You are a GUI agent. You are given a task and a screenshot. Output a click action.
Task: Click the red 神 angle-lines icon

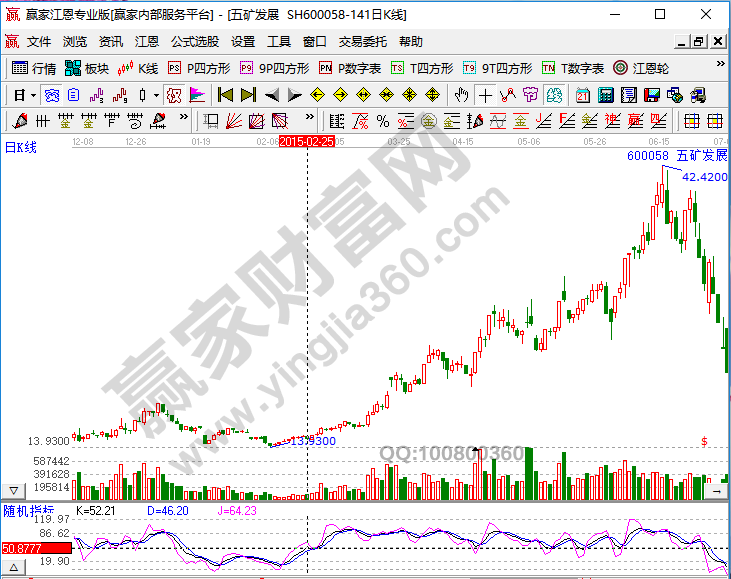[612, 121]
